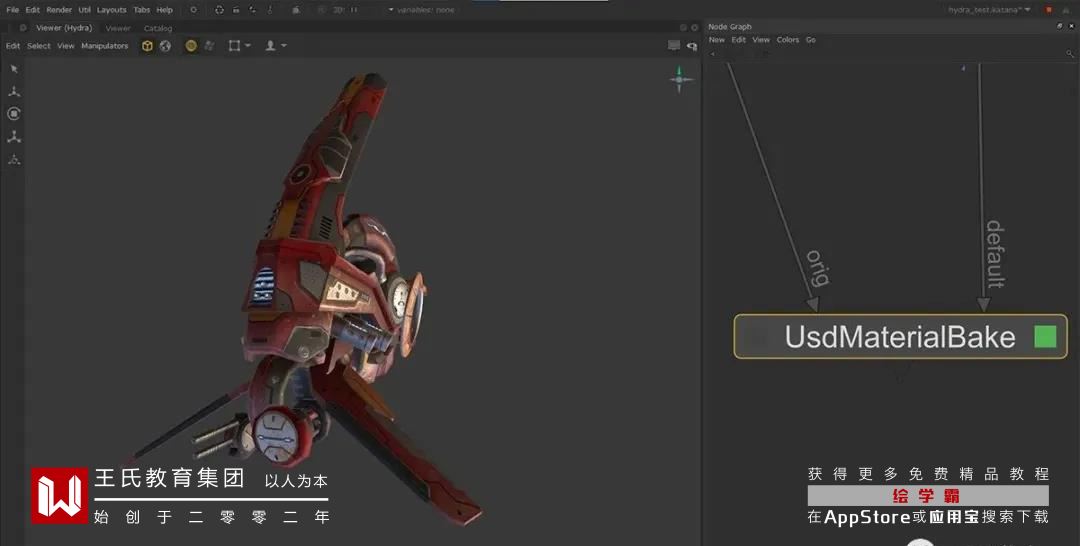This screenshot has width=1080, height=546.
Task: Open the File menu
Action: point(12,10)
